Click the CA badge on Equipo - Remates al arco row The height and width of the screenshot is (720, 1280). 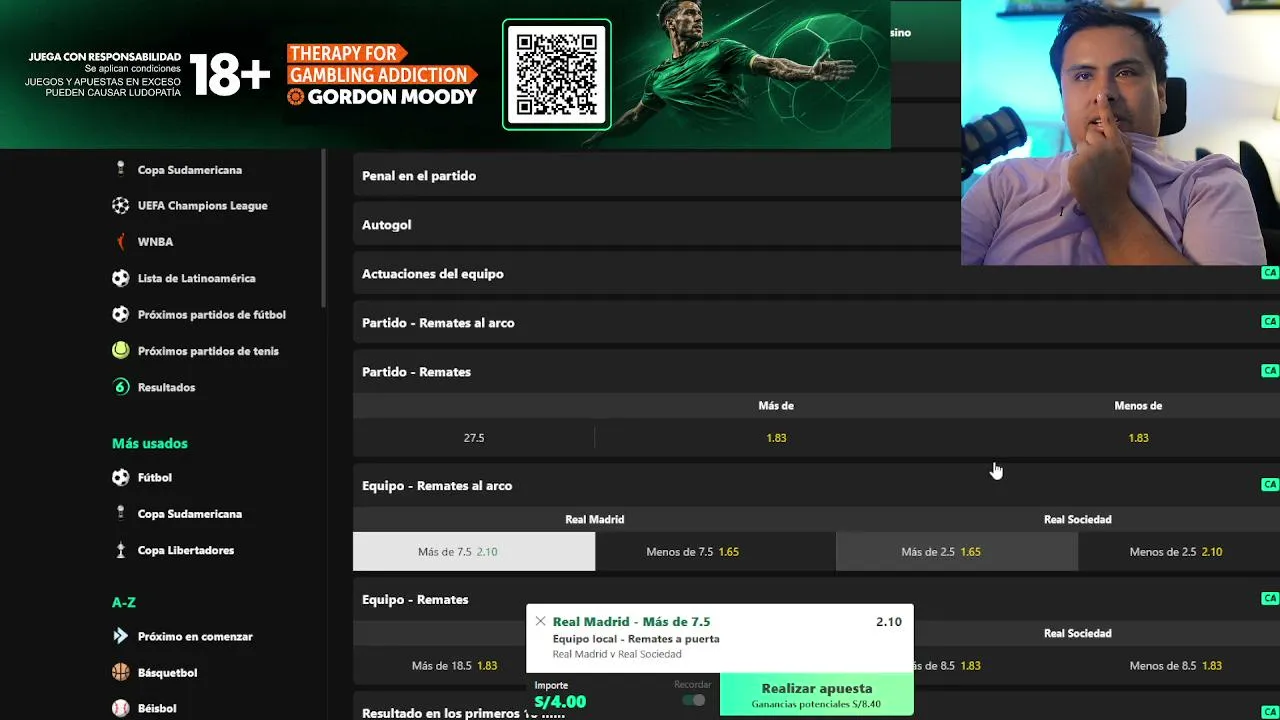[1270, 485]
